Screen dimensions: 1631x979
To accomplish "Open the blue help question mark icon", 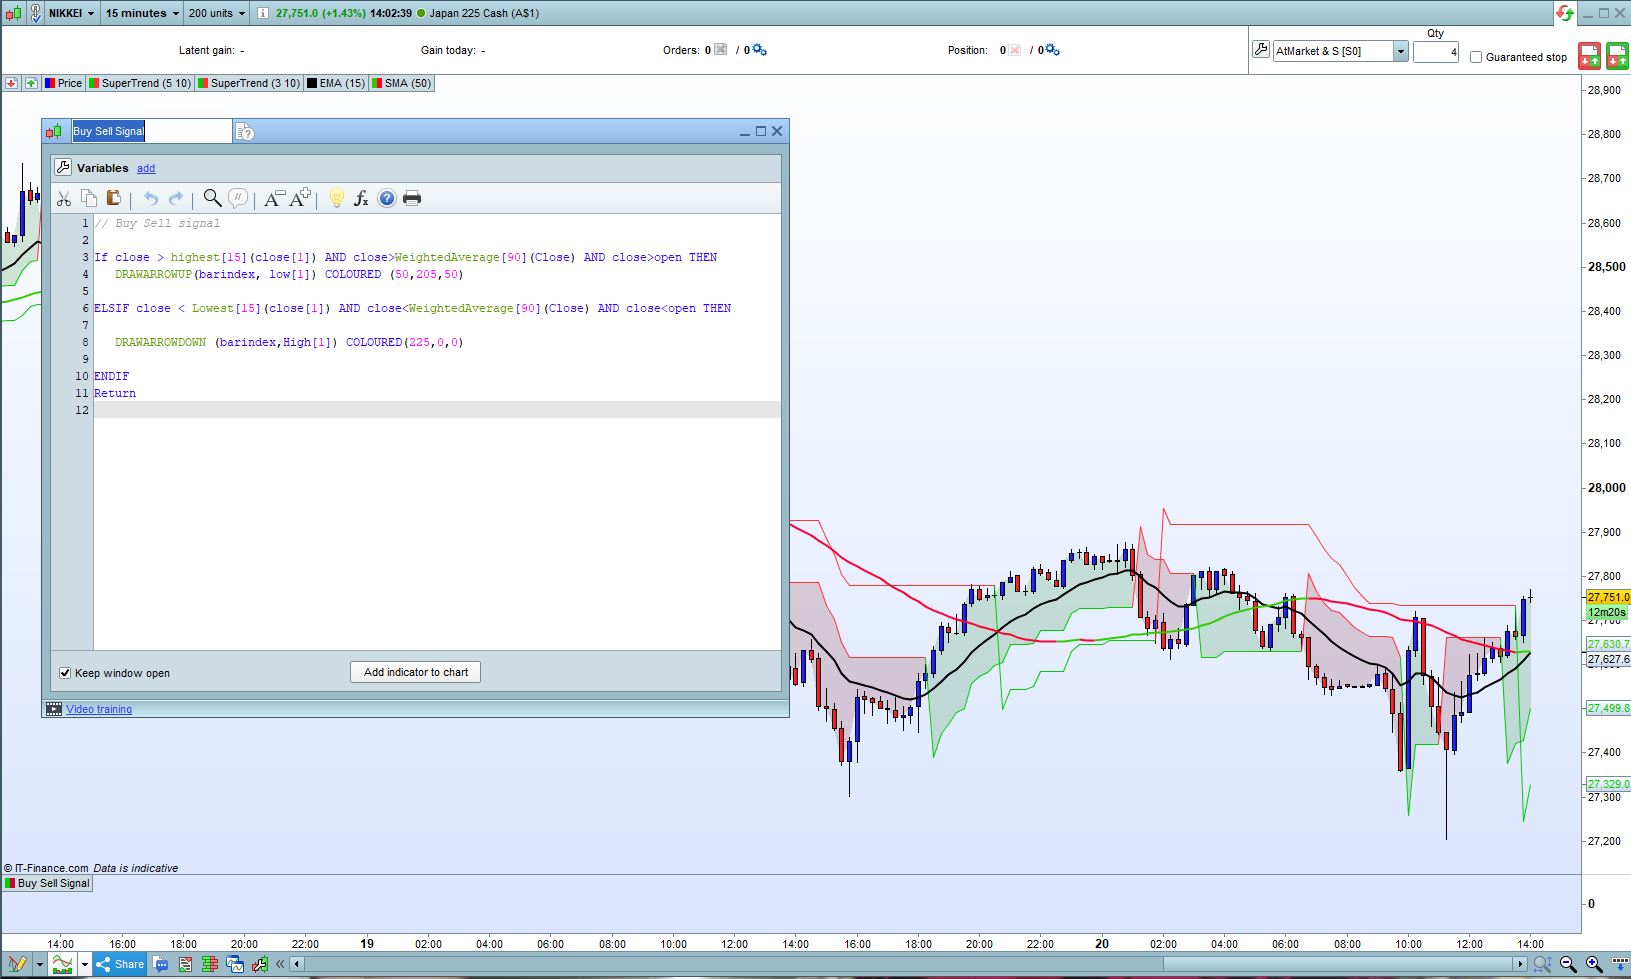I will tap(387, 198).
